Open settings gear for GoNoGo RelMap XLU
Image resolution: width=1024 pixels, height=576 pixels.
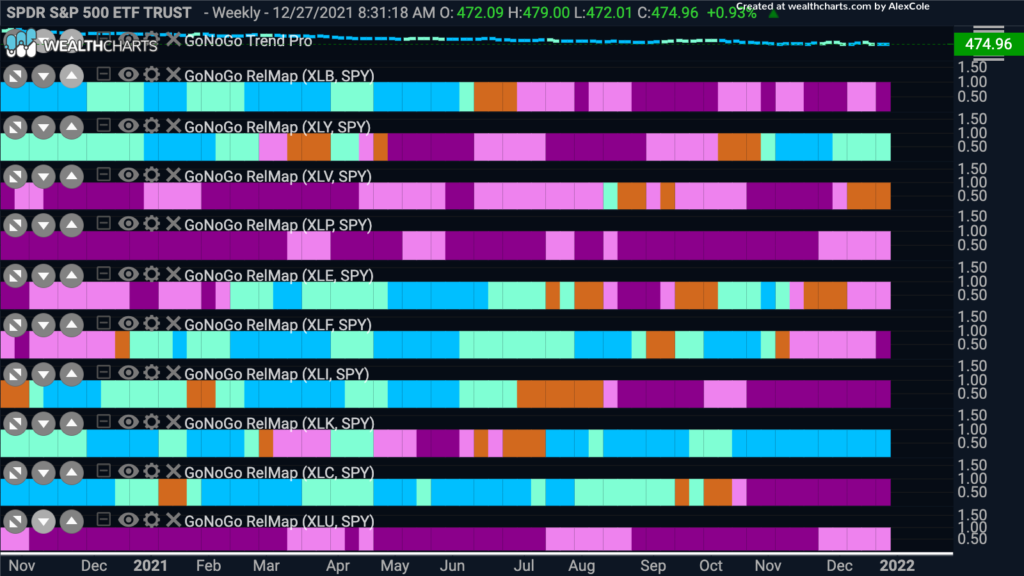click(152, 520)
